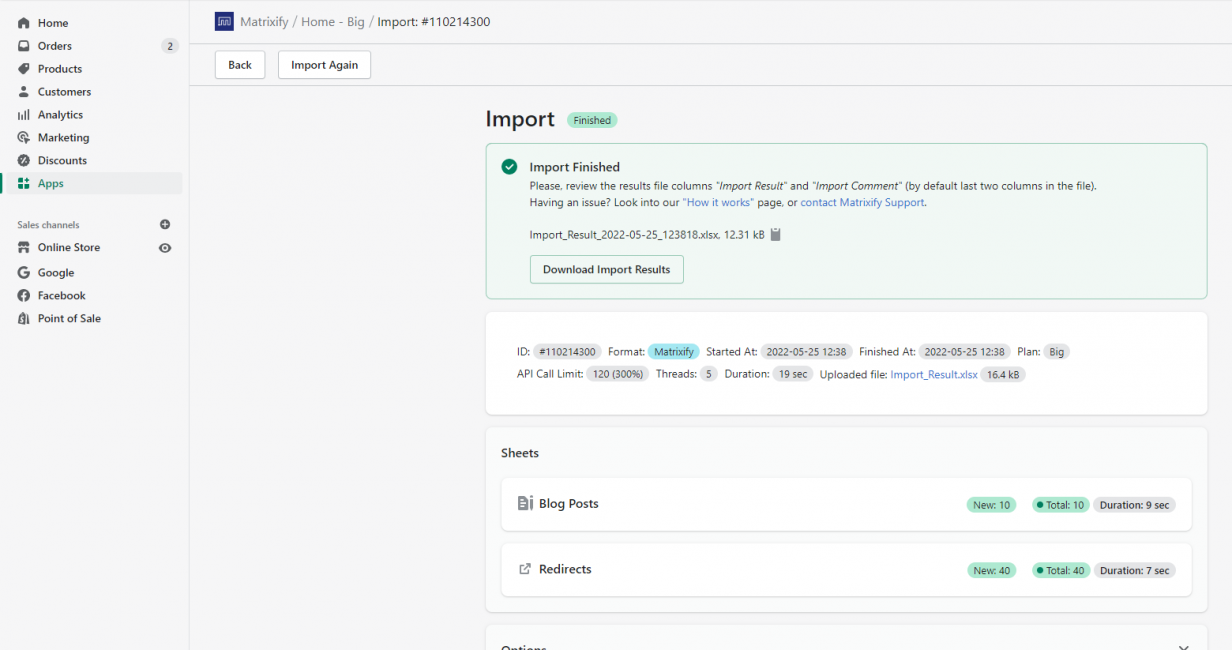Click the Discounts tag icon
The width and height of the screenshot is (1232, 650).
(x=22, y=160)
